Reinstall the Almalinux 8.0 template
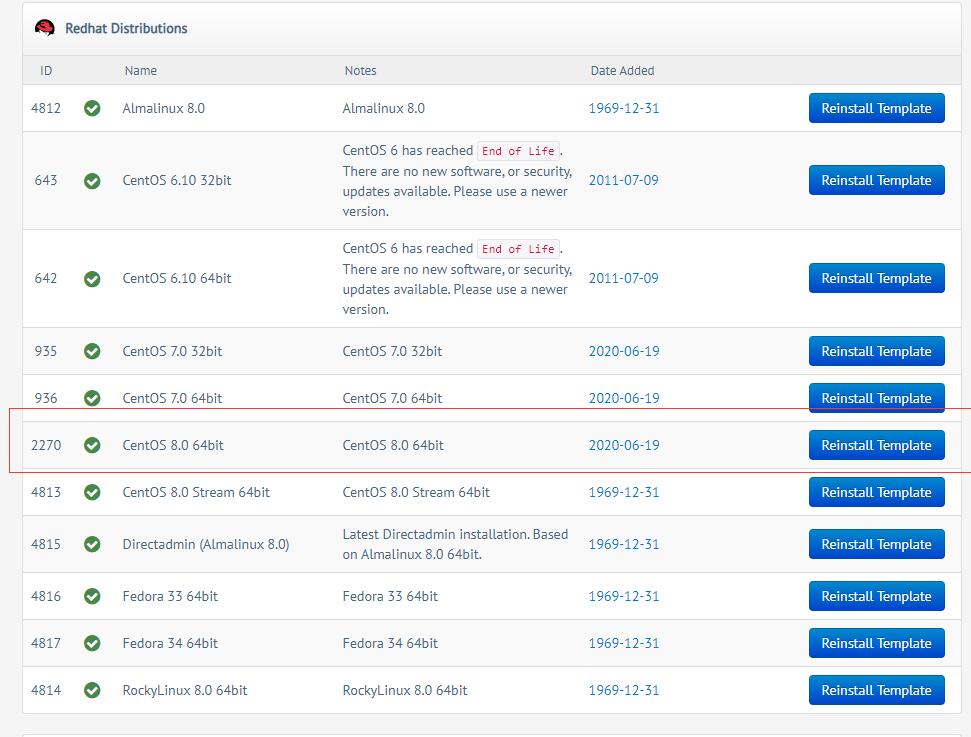This screenshot has height=737, width=971. (x=876, y=108)
